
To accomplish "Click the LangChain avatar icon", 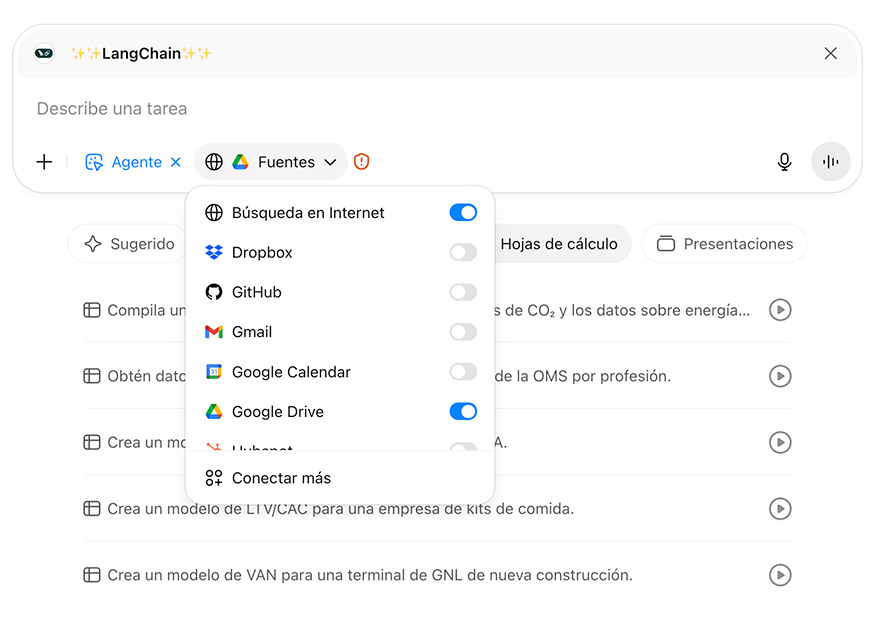I will 44,54.
